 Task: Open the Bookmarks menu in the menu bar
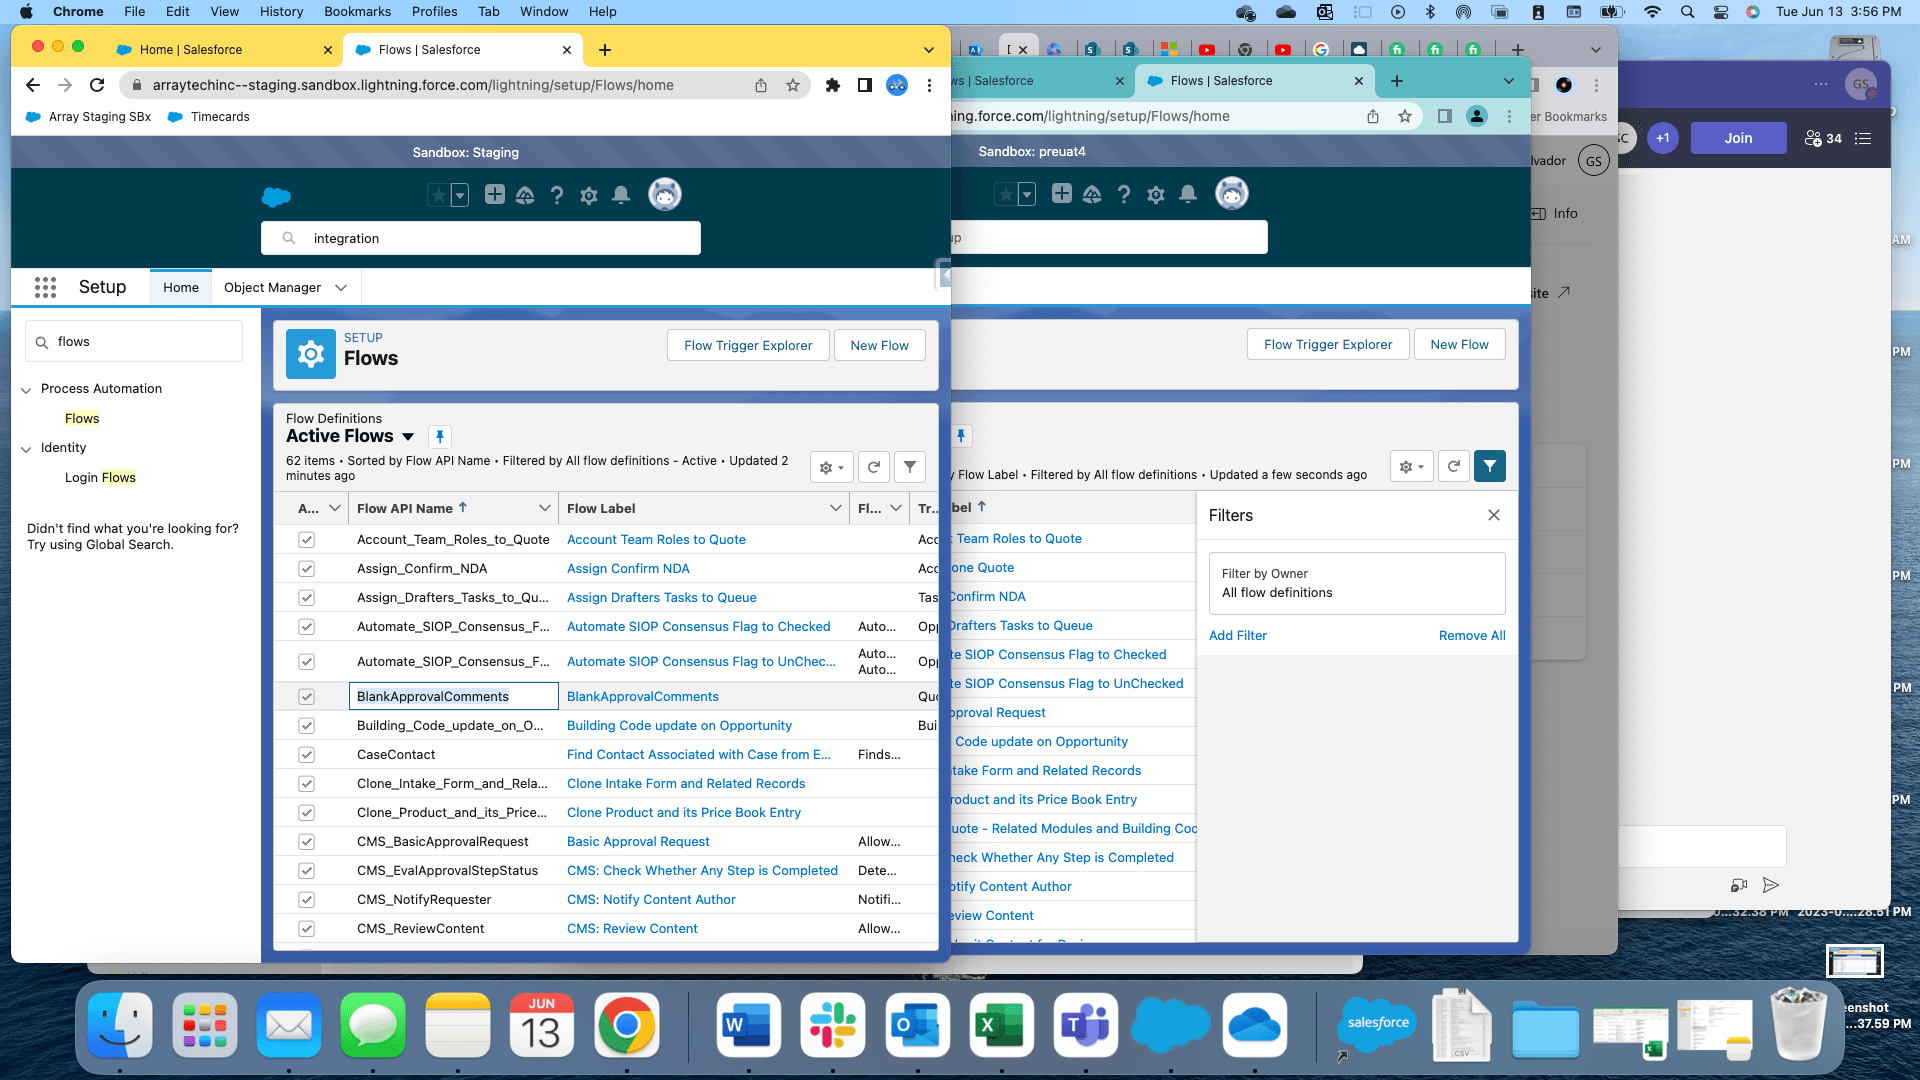357,12
